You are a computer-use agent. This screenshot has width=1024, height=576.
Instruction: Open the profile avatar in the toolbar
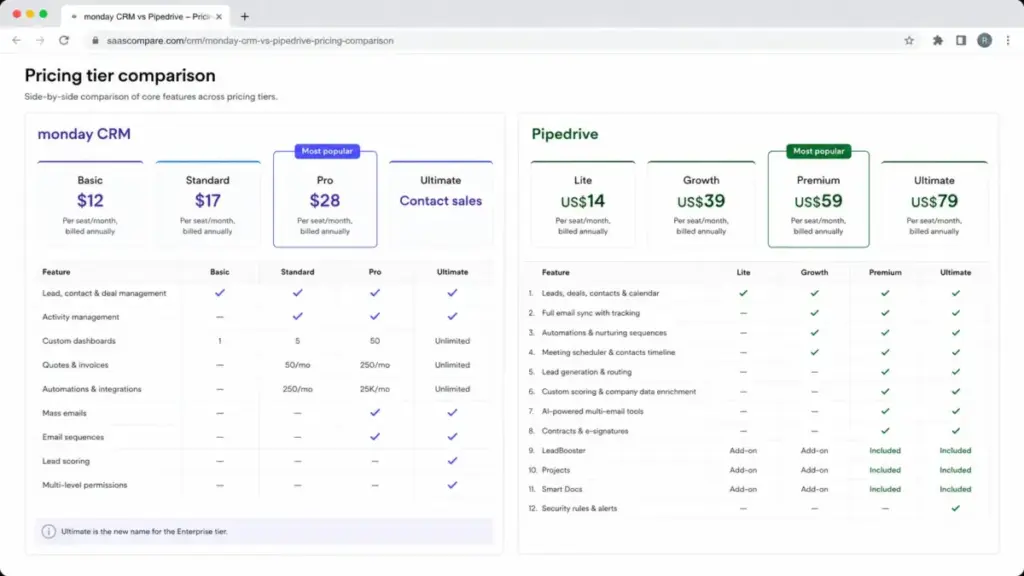[984, 40]
